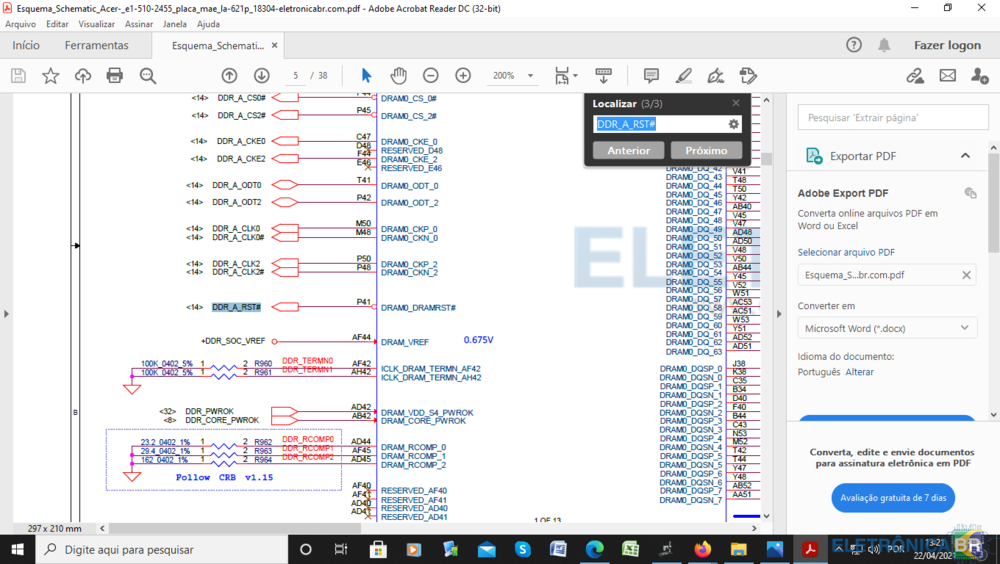Select the highlight text pen tool
Screen dimensions: 1000x564
pyautogui.click(x=684, y=76)
